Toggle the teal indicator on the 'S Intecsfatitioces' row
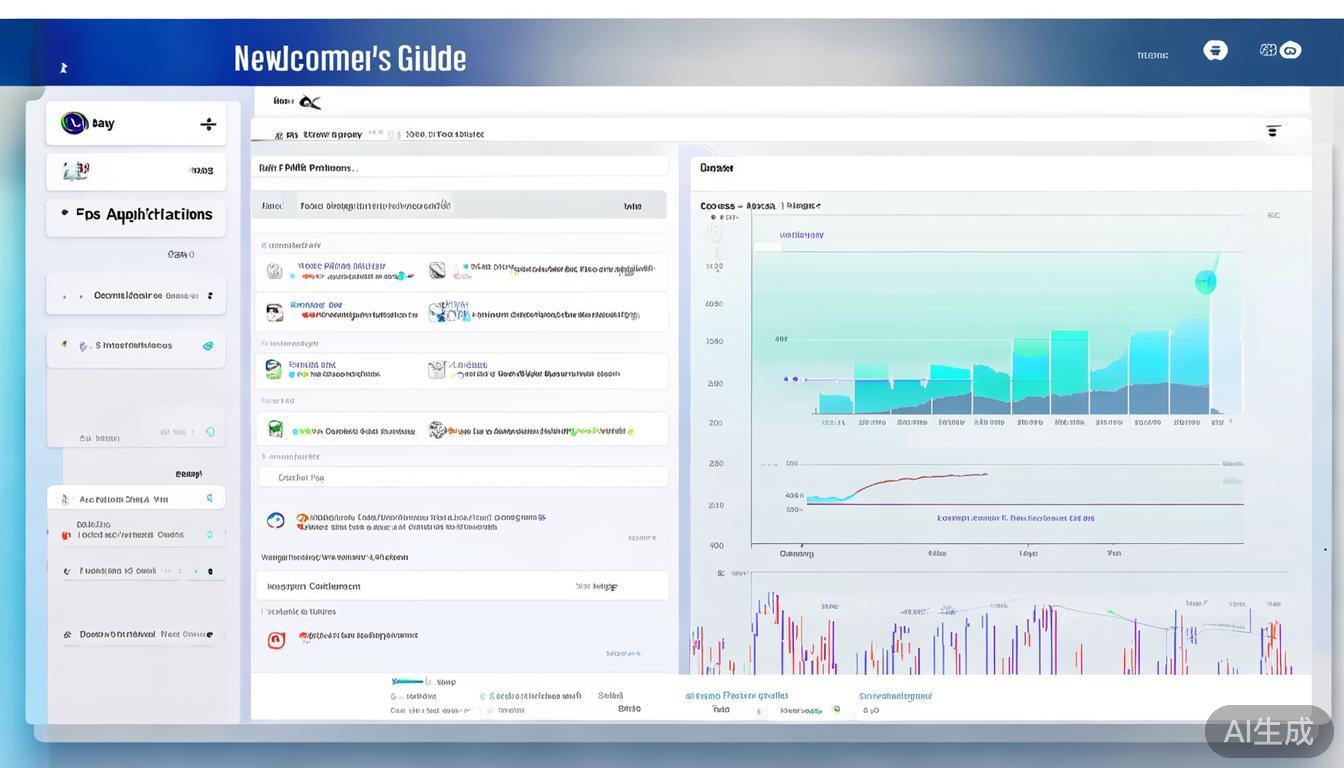Image resolution: width=1344 pixels, height=768 pixels. point(208,346)
